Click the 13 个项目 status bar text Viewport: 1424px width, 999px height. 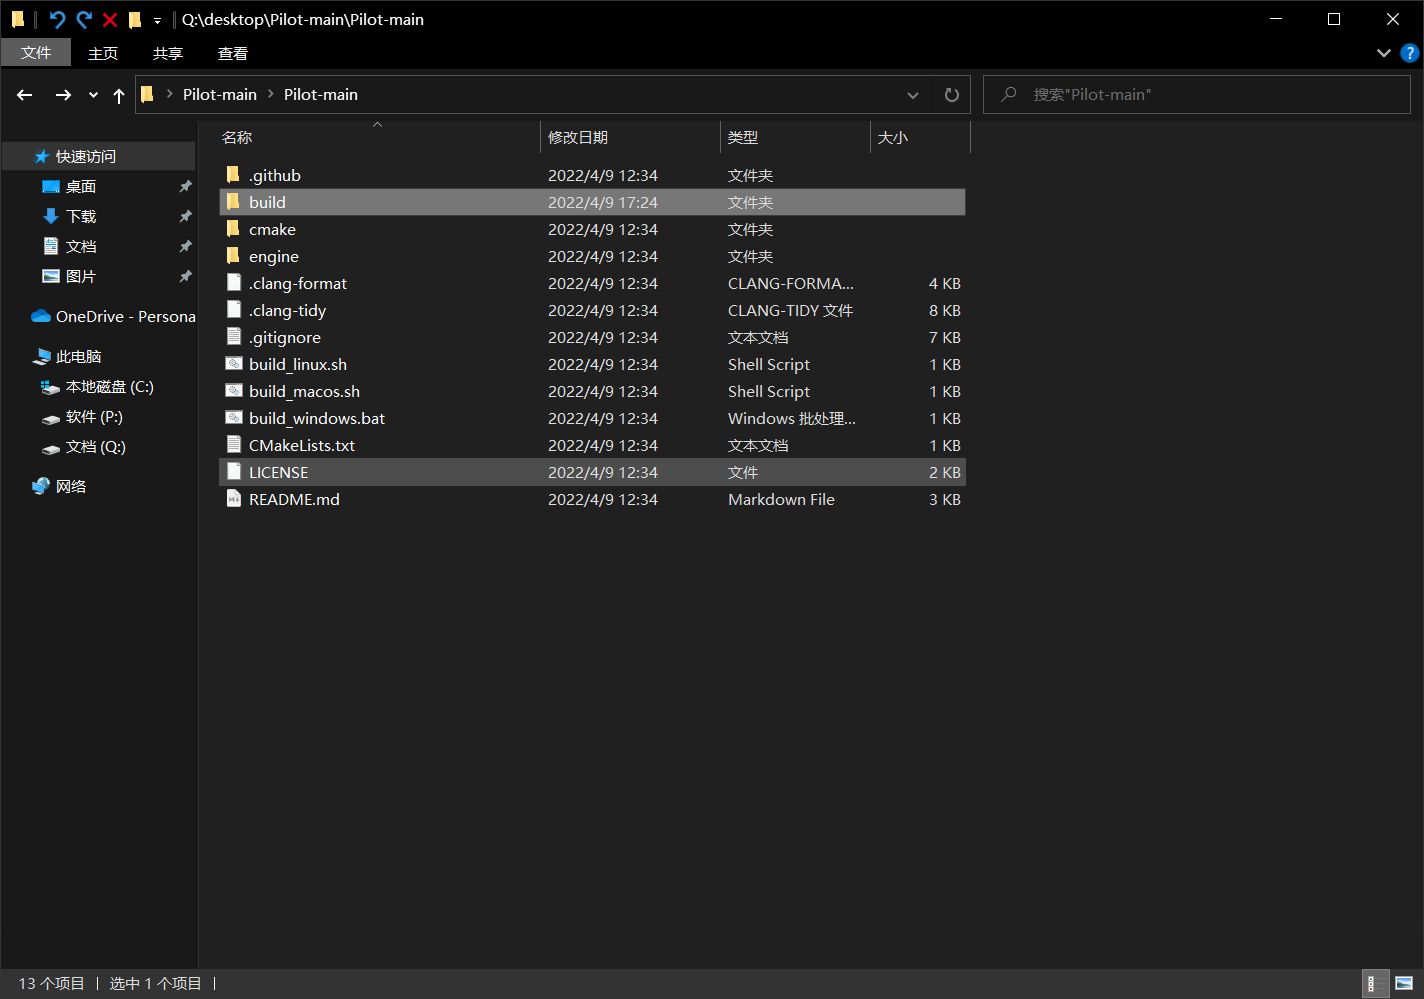52,984
